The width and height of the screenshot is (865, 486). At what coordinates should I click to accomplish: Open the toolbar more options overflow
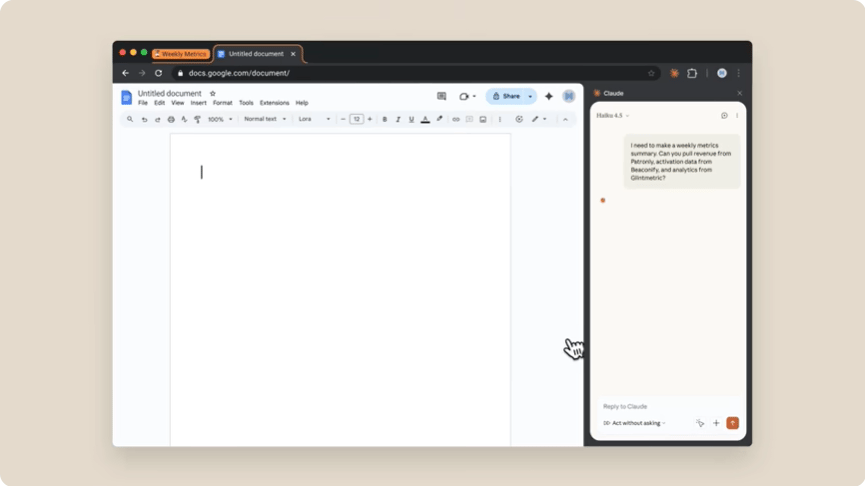(x=500, y=119)
